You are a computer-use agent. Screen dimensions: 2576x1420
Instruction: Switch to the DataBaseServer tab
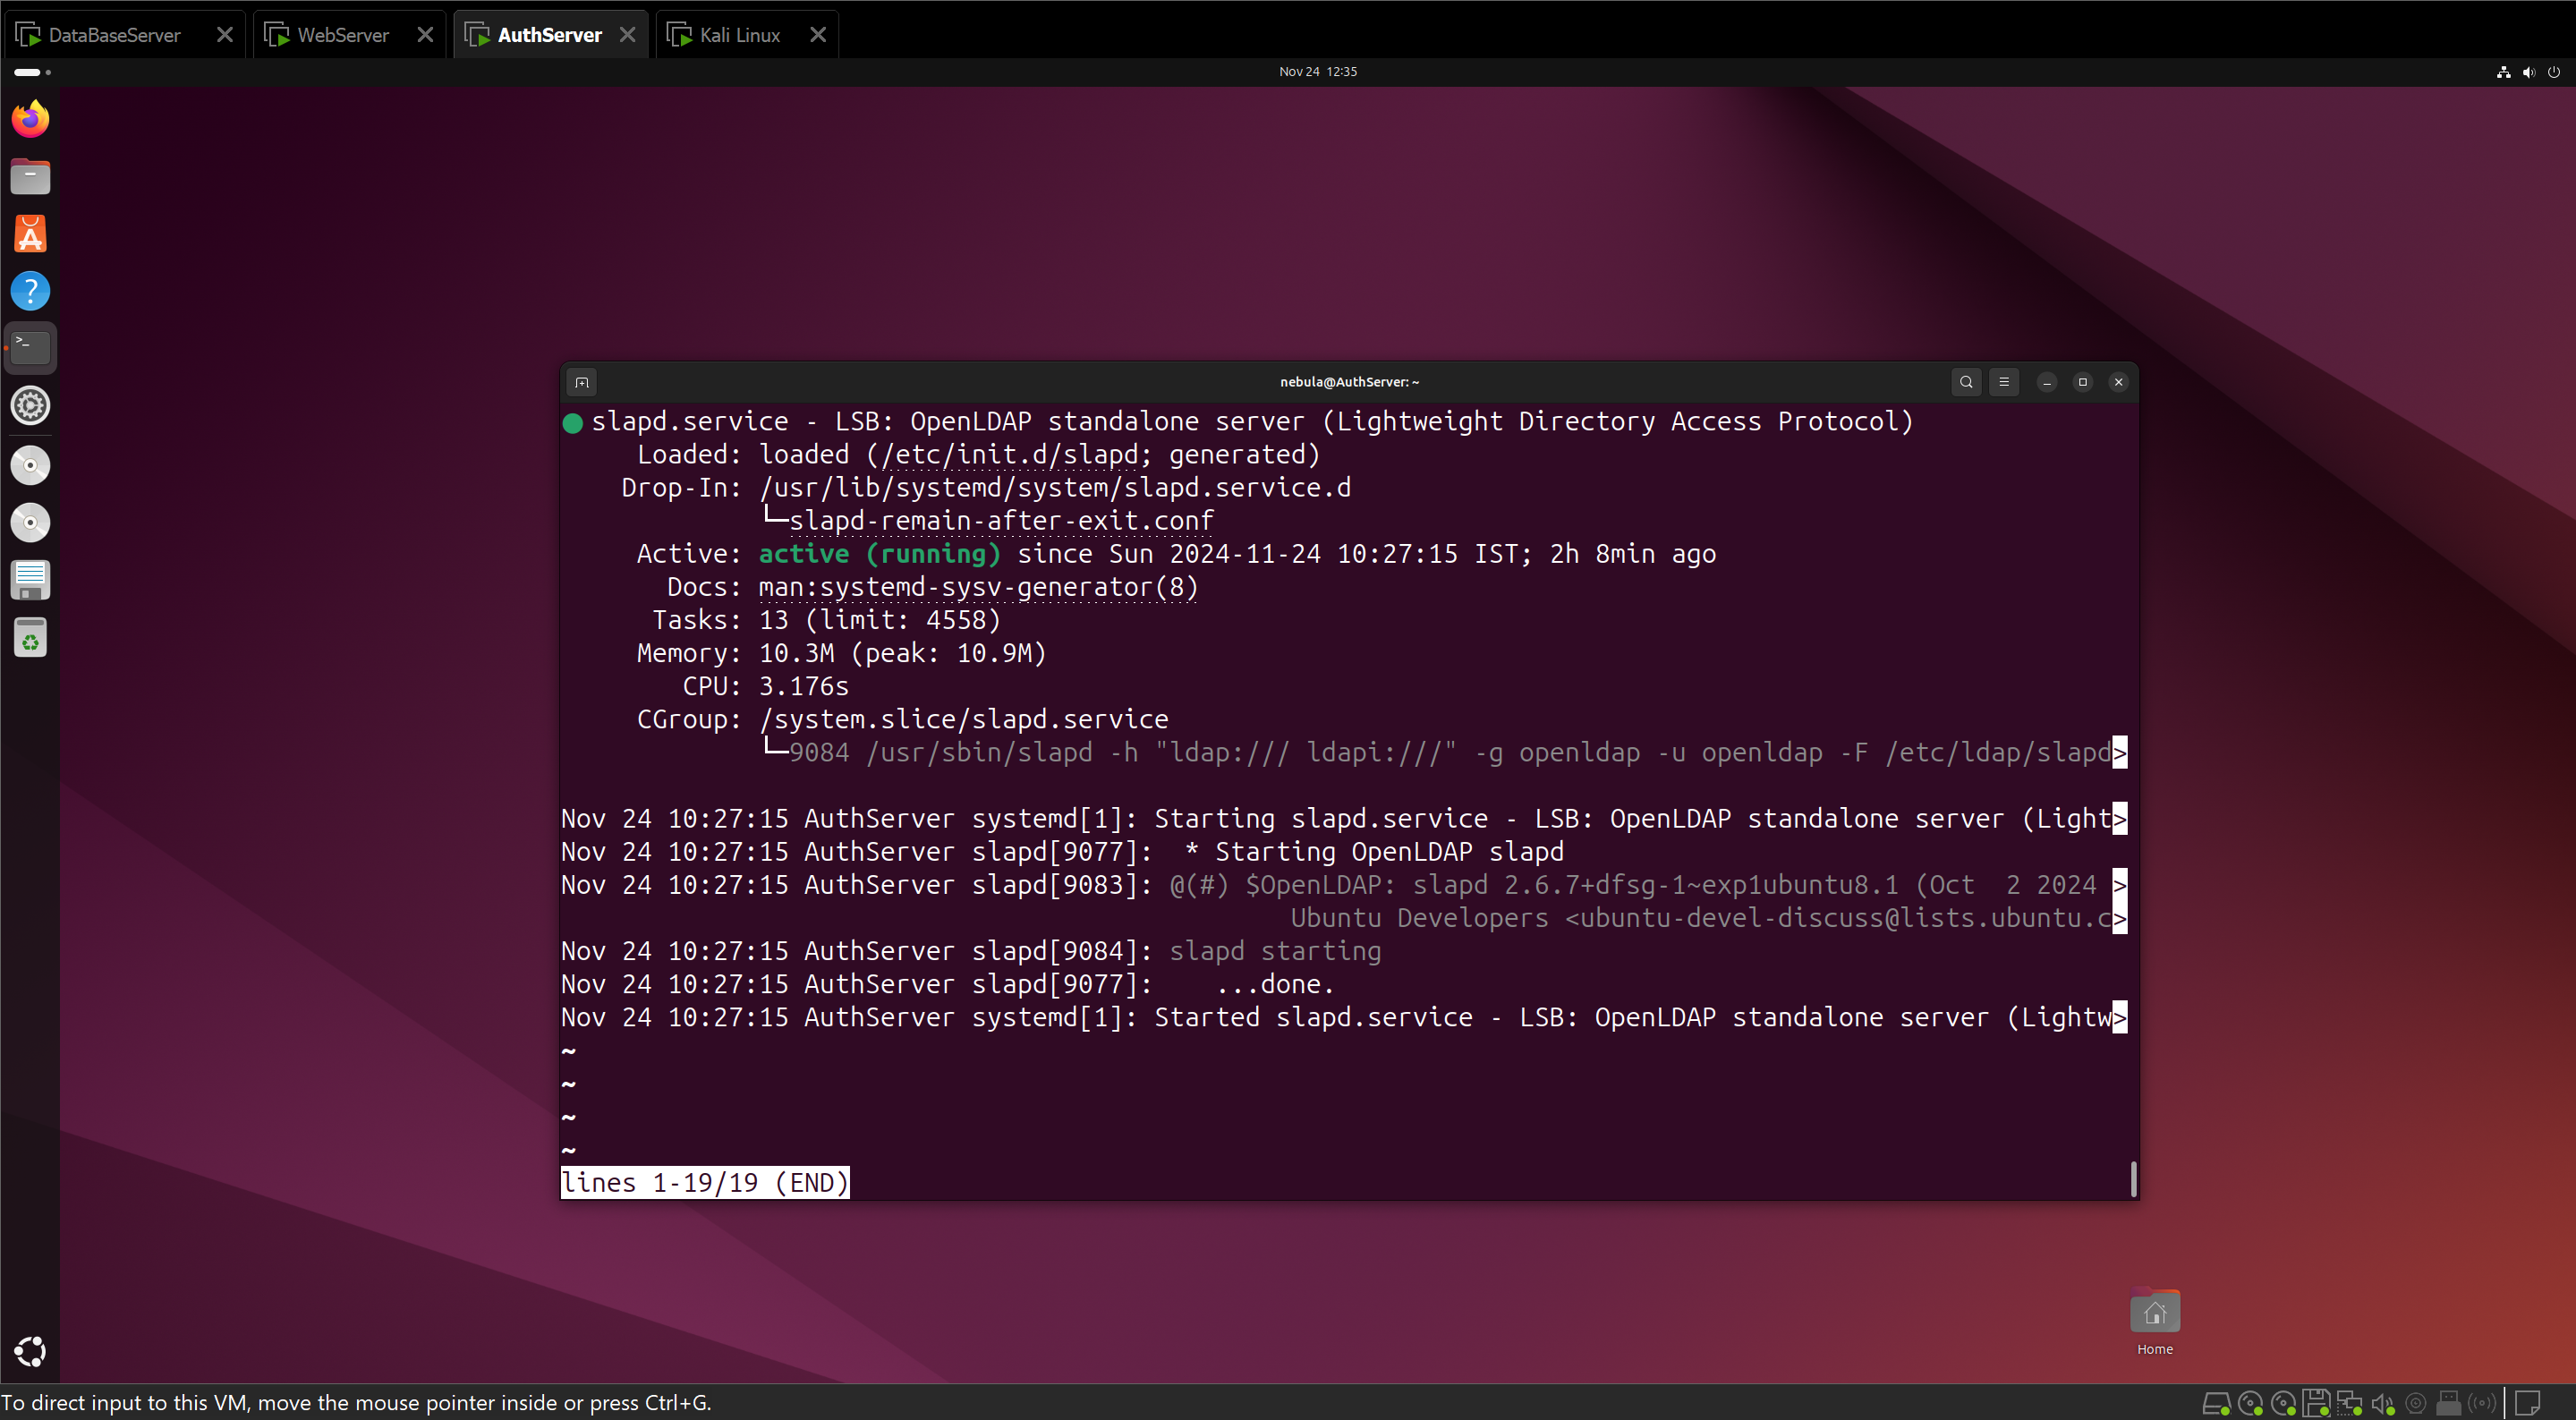tap(114, 35)
